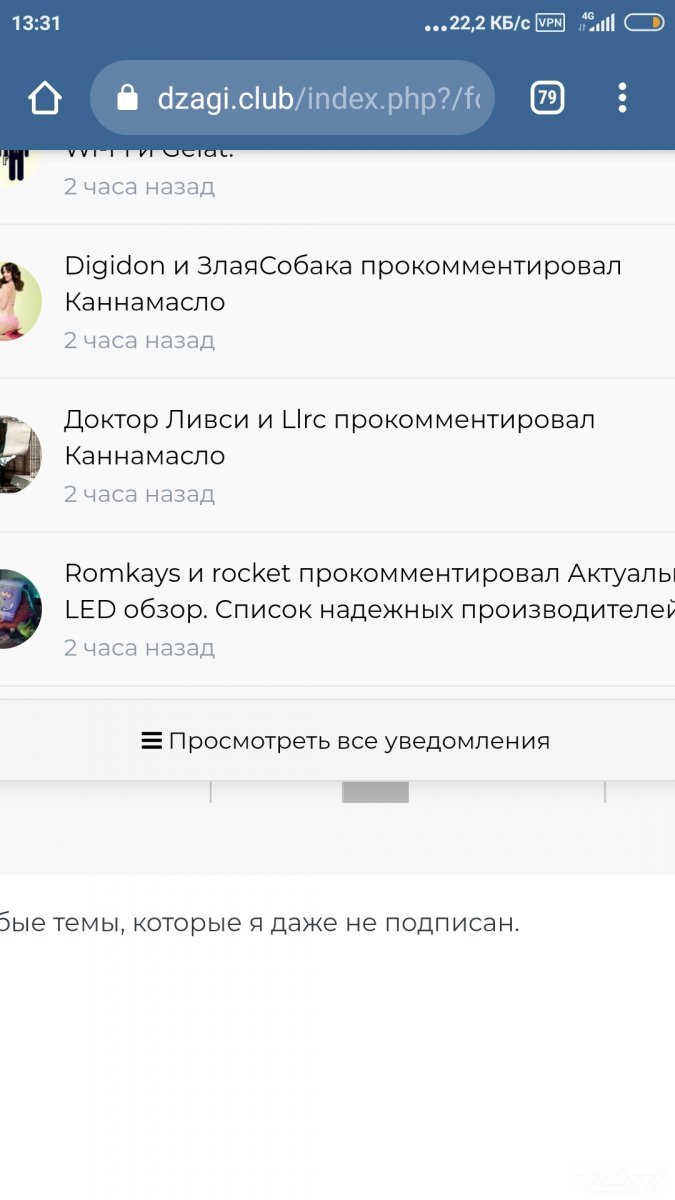Tap the post text about не подписан
Image resolution: width=675 pixels, height=1200 pixels.
(x=260, y=923)
